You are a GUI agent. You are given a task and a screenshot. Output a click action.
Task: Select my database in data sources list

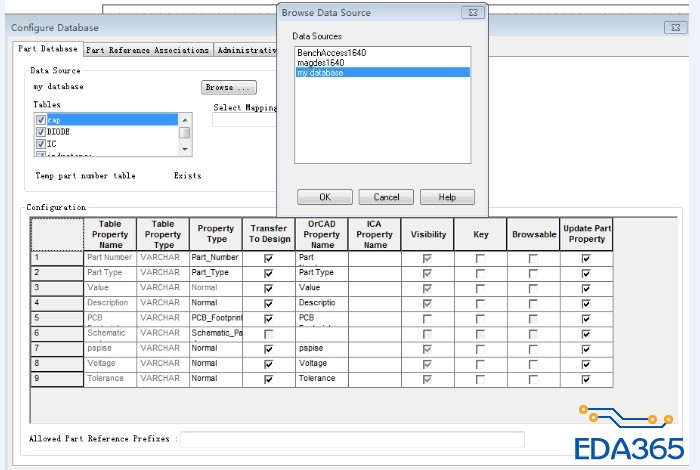(x=382, y=72)
